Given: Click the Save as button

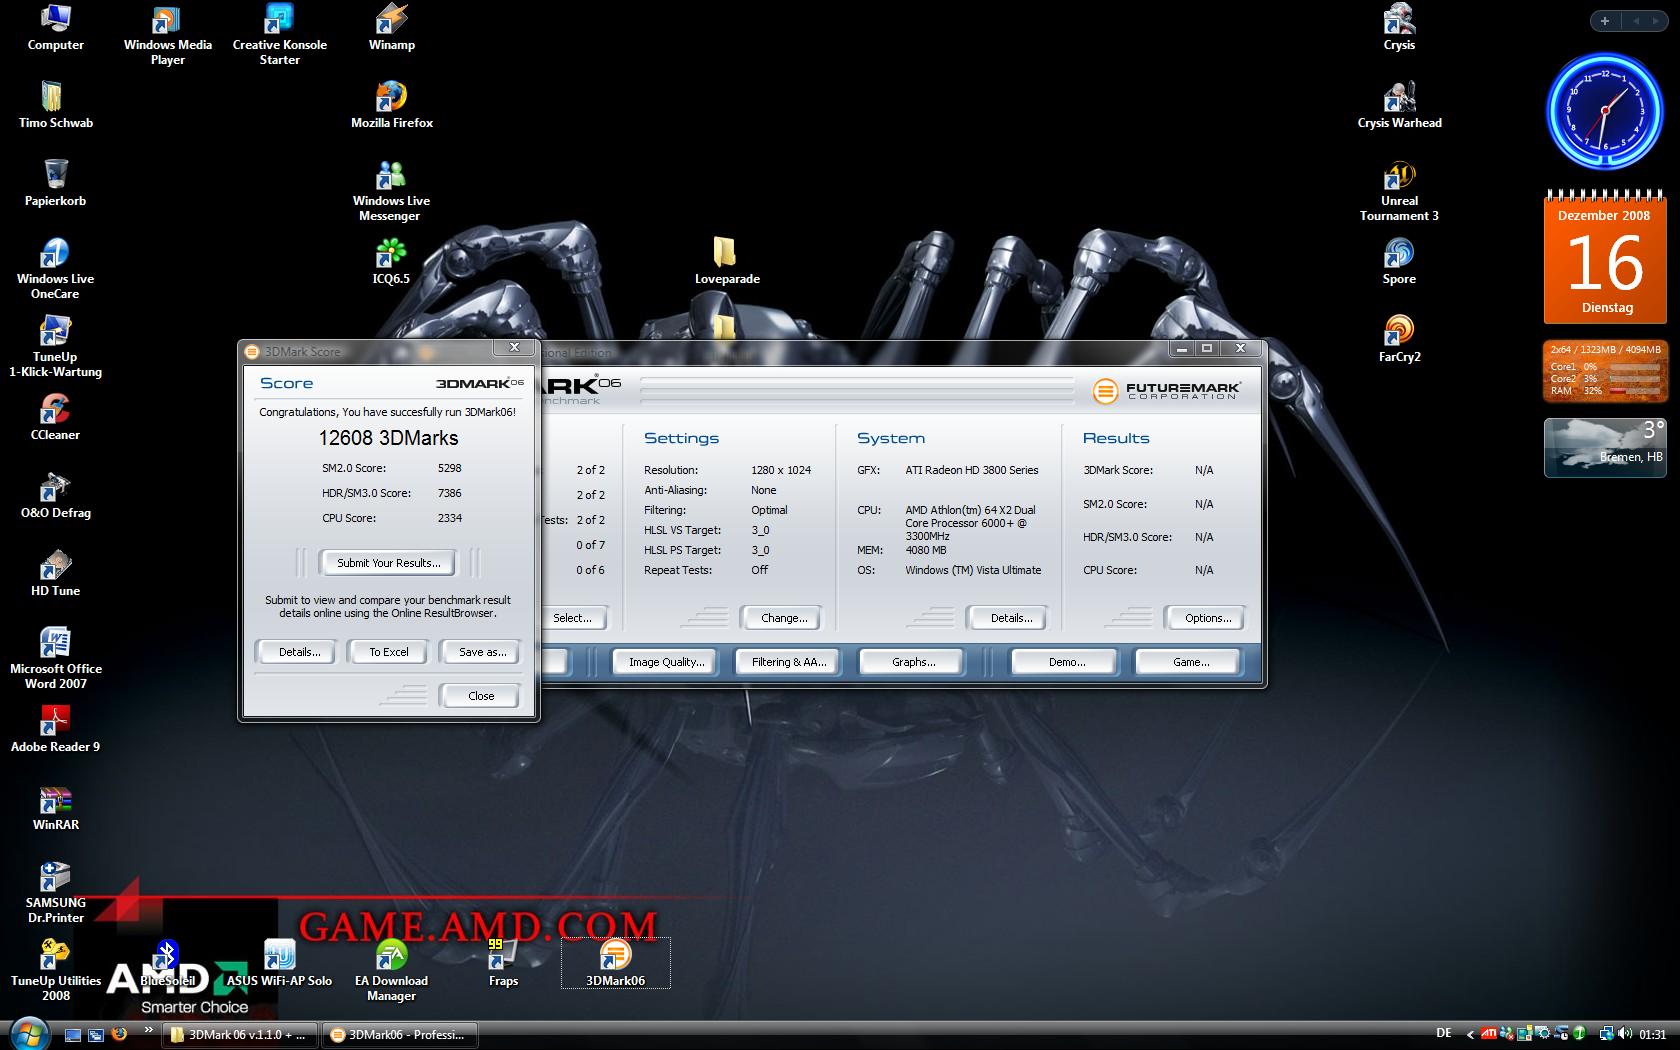Looking at the screenshot, I should pos(482,652).
